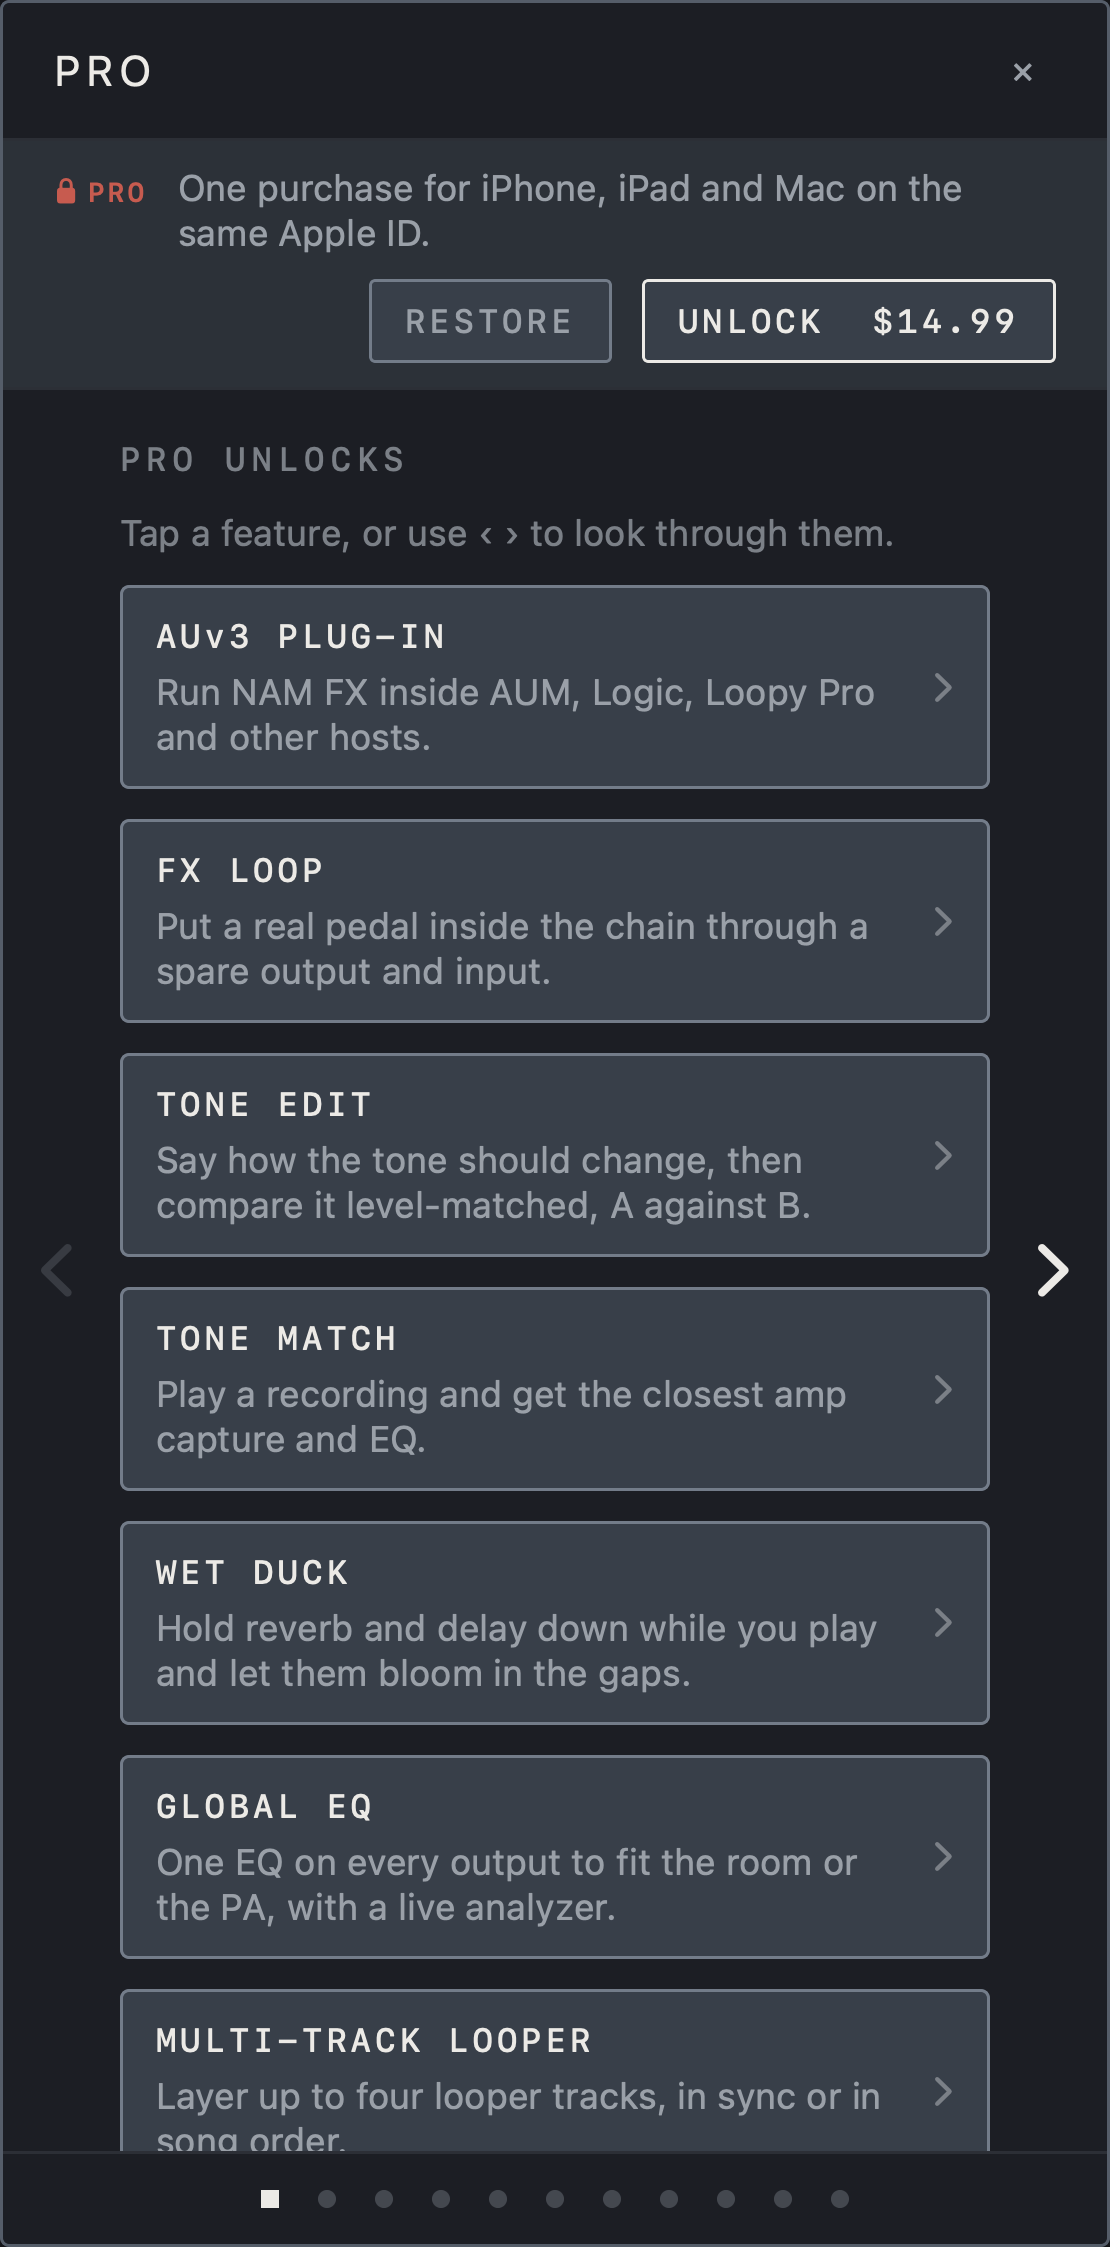The image size is (1110, 2247).
Task: Jump to the last page dot
Action: pyautogui.click(x=840, y=2198)
